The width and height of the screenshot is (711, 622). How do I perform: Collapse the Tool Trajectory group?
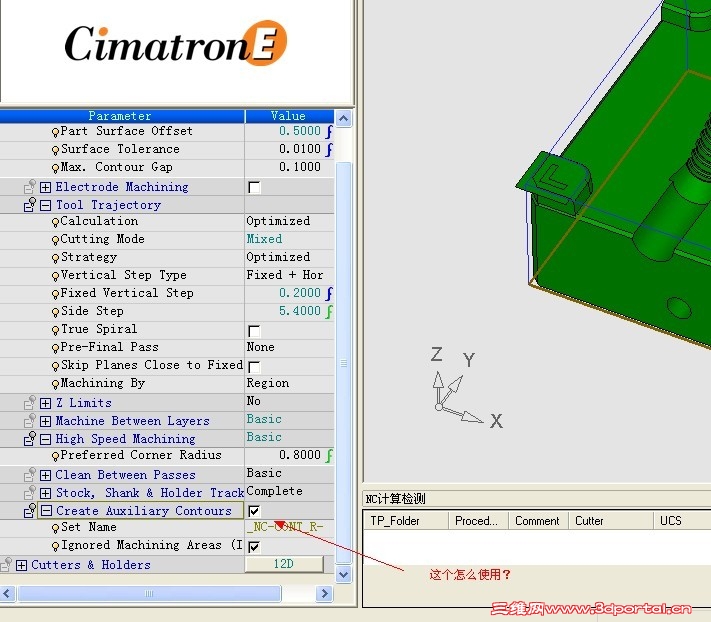coord(45,205)
